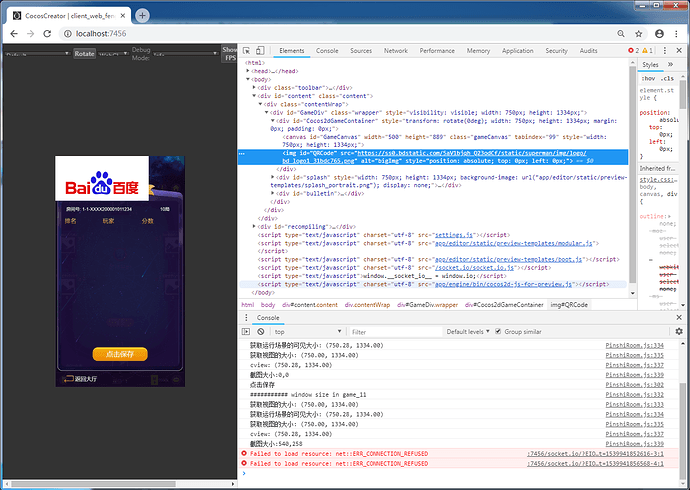This screenshot has height=490, width=690.
Task: Expand the div class toolbar node
Action: point(254,88)
